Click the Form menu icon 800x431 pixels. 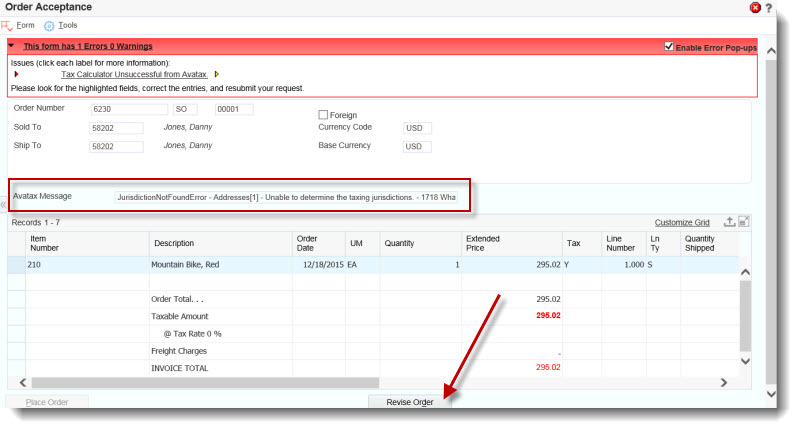coord(7,25)
